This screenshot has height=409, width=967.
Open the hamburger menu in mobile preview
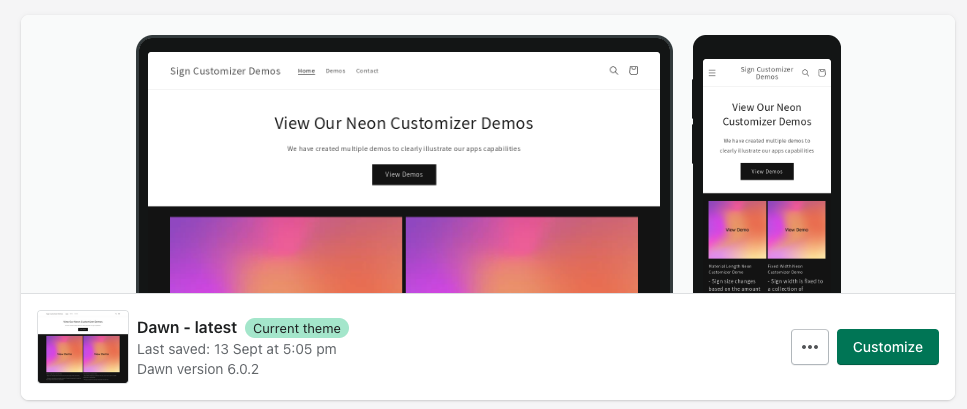[x=712, y=73]
